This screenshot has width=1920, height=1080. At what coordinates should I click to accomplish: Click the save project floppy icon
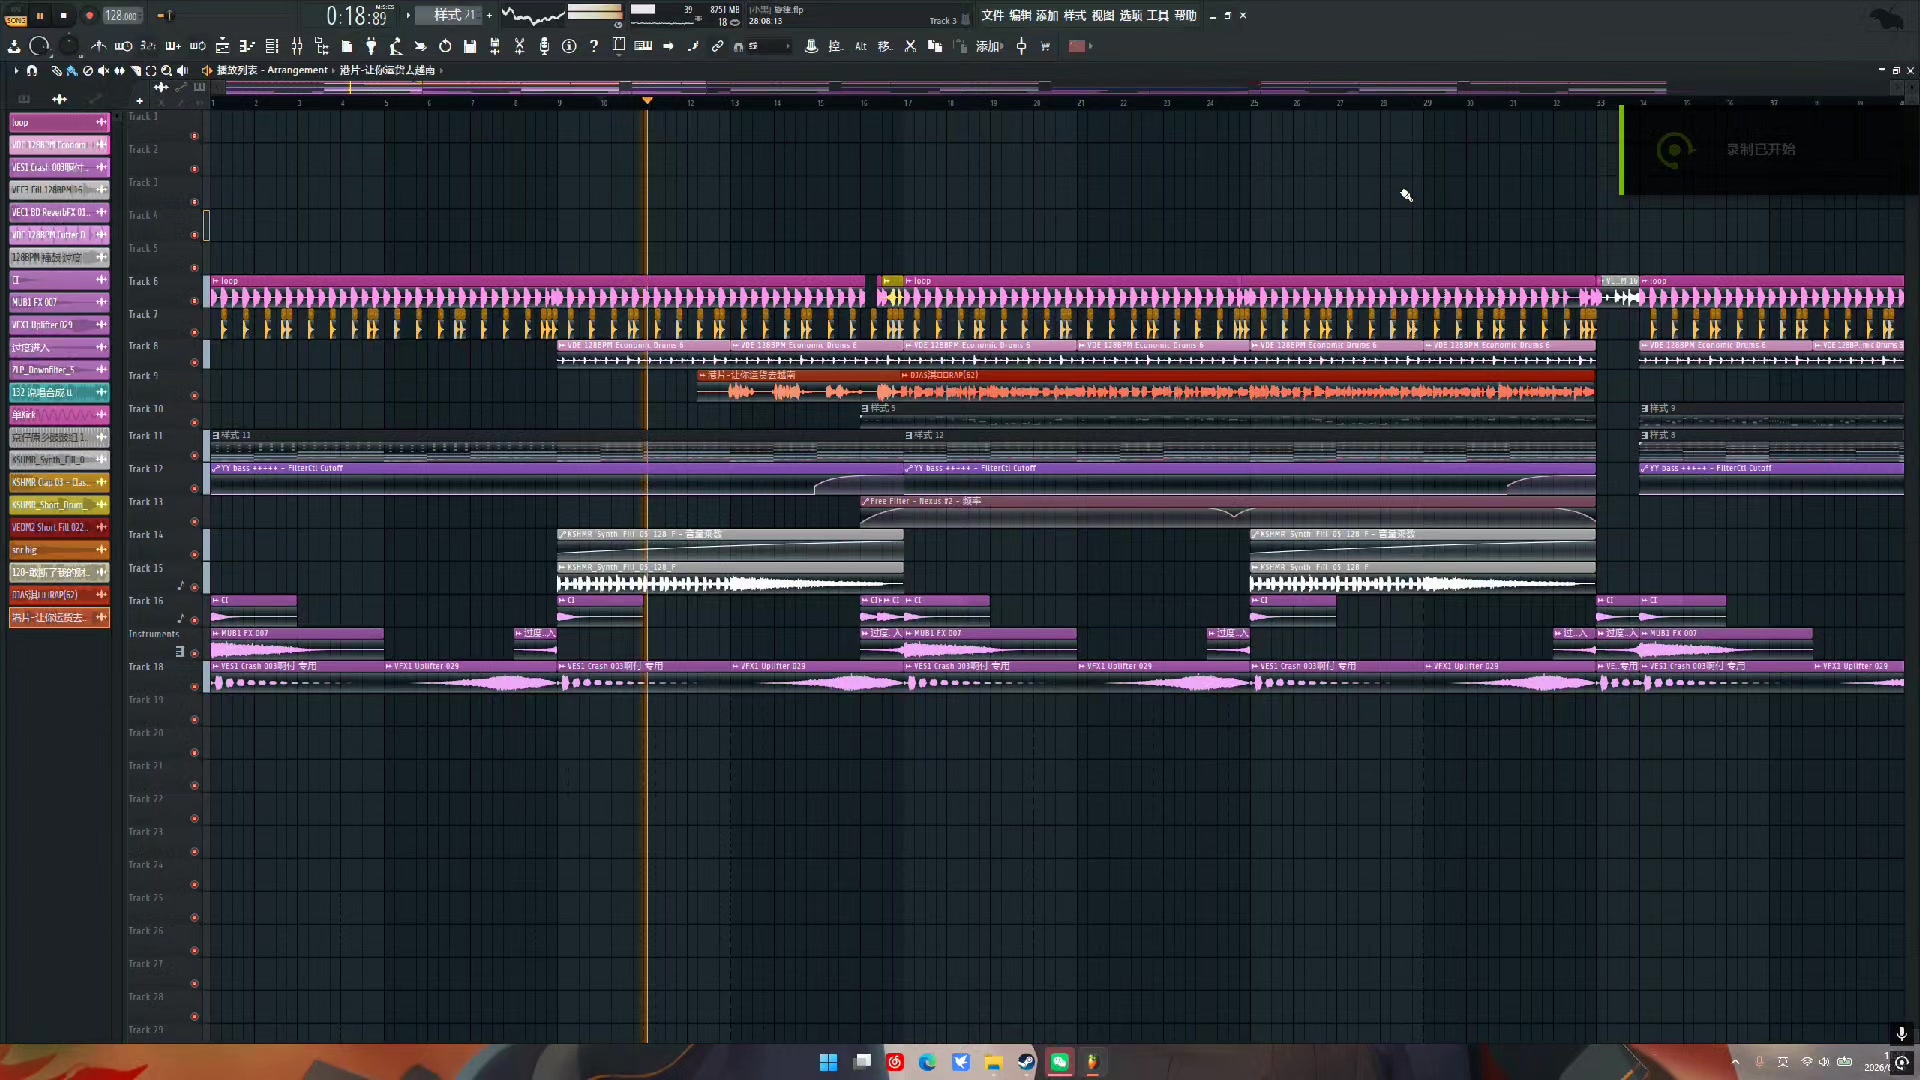click(x=470, y=46)
